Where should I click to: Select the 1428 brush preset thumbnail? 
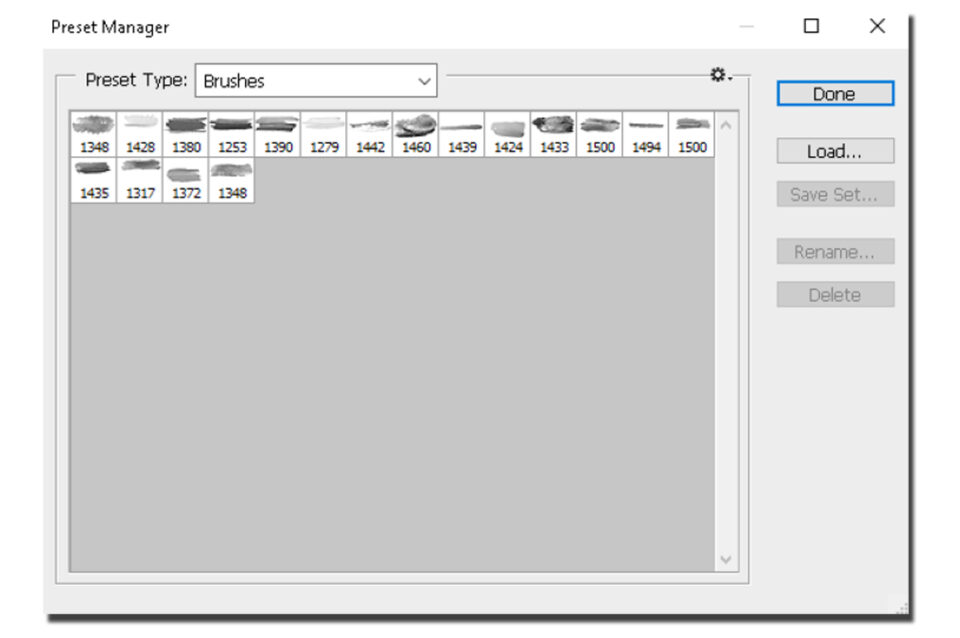coord(141,135)
